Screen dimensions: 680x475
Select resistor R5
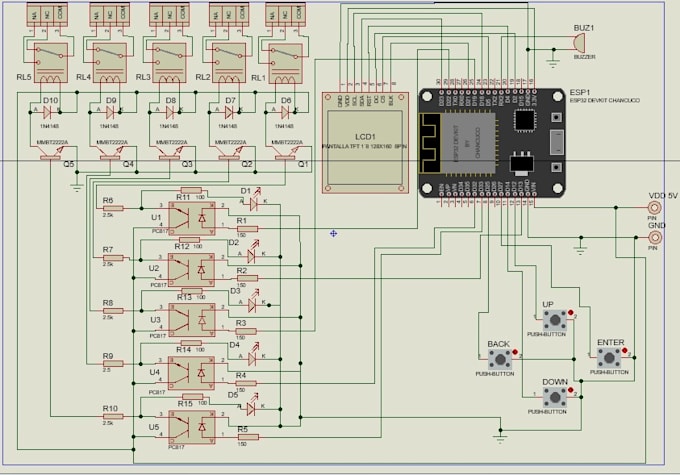click(x=248, y=437)
